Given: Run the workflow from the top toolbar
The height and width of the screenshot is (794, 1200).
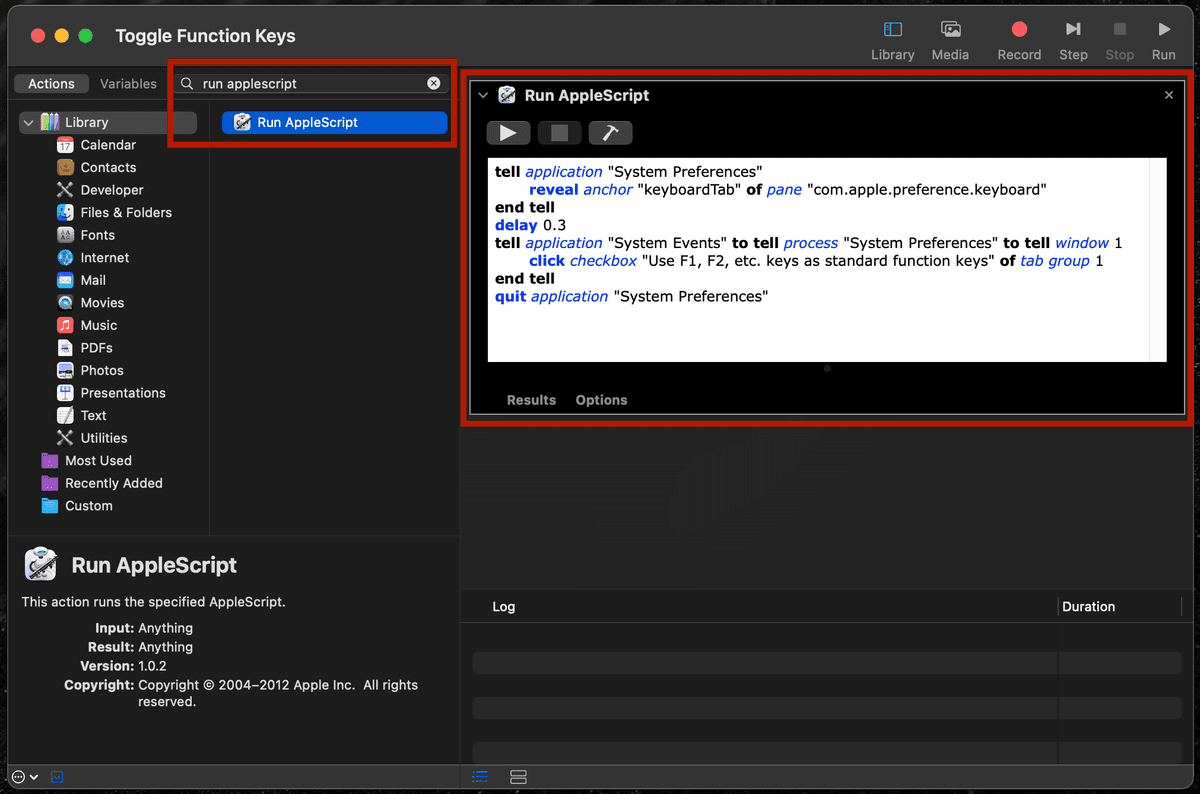Looking at the screenshot, I should [1163, 38].
